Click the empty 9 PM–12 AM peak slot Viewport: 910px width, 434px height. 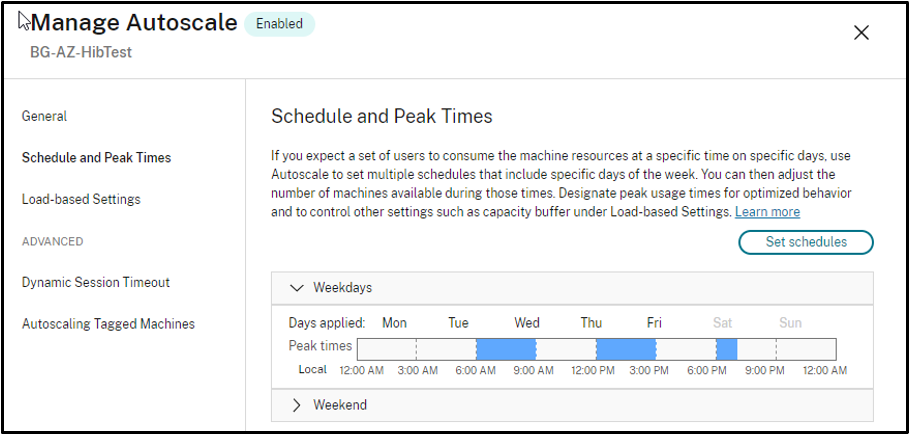pos(806,349)
